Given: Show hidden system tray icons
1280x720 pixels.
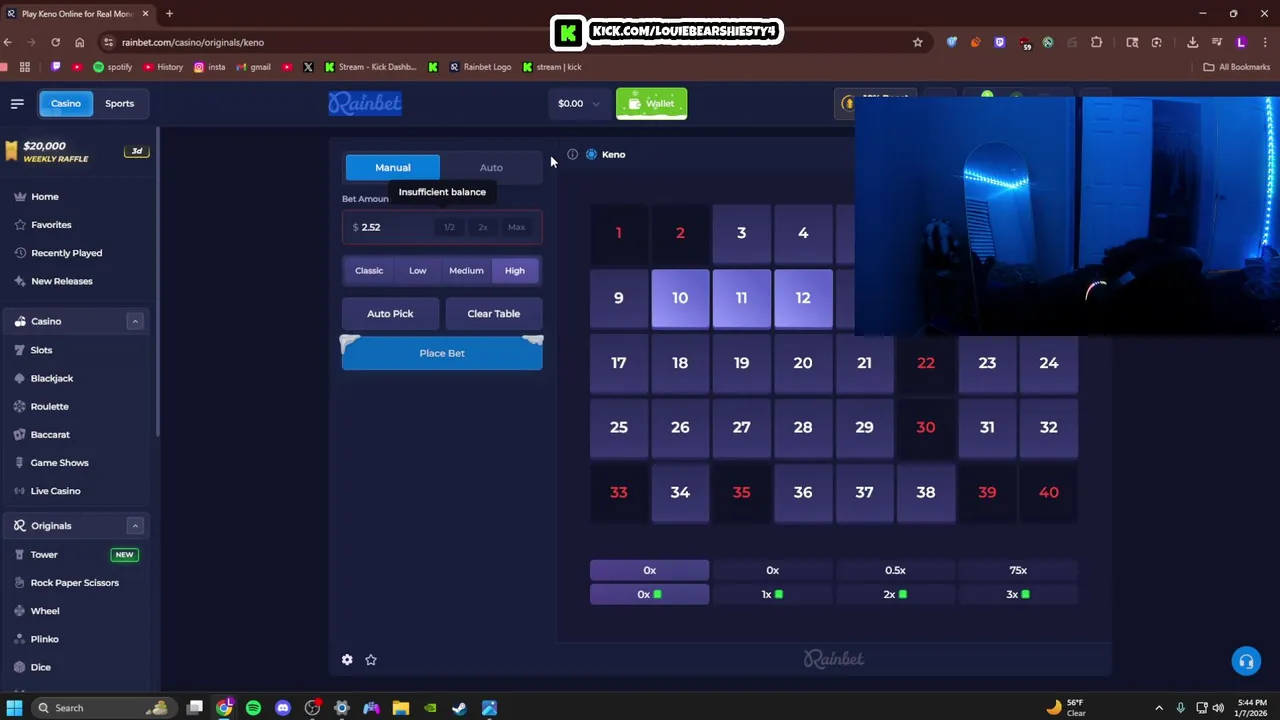Looking at the screenshot, I should [1159, 708].
